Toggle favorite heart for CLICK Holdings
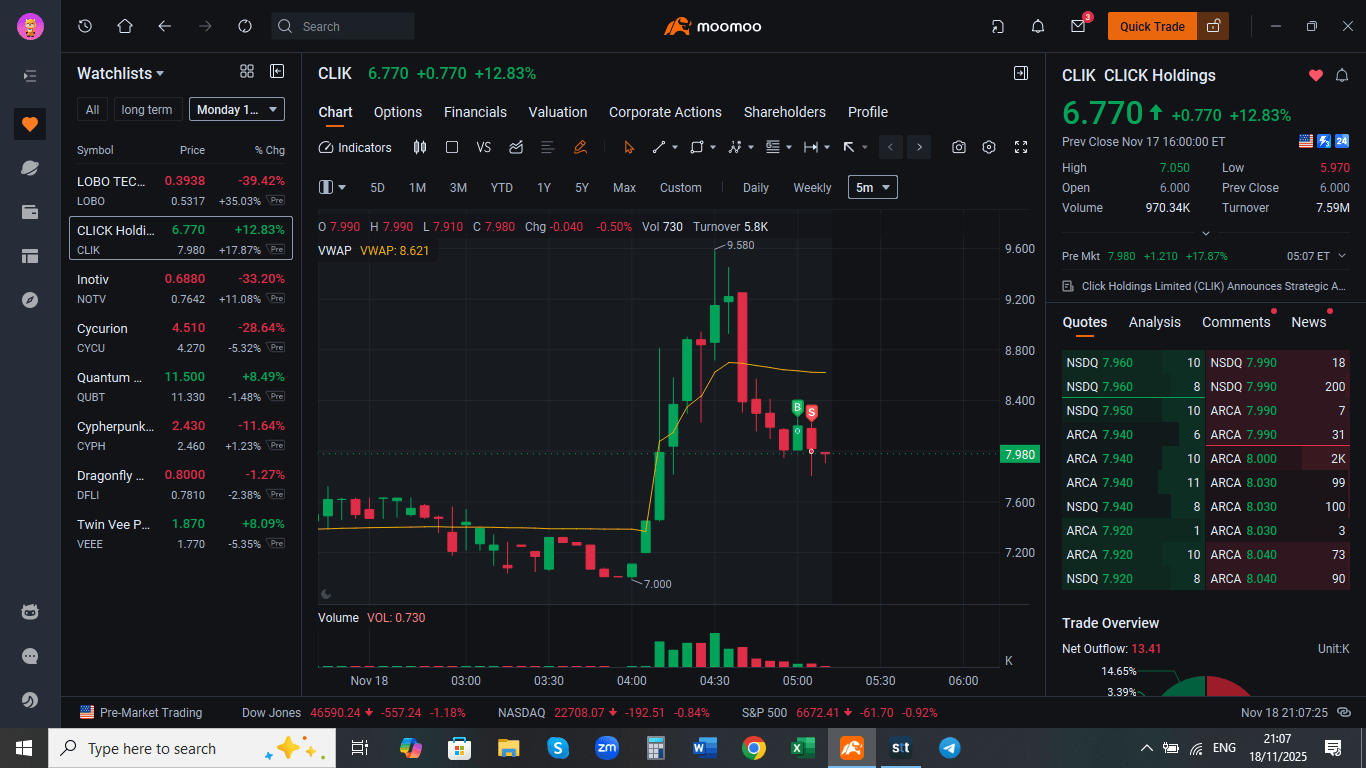 point(1316,75)
